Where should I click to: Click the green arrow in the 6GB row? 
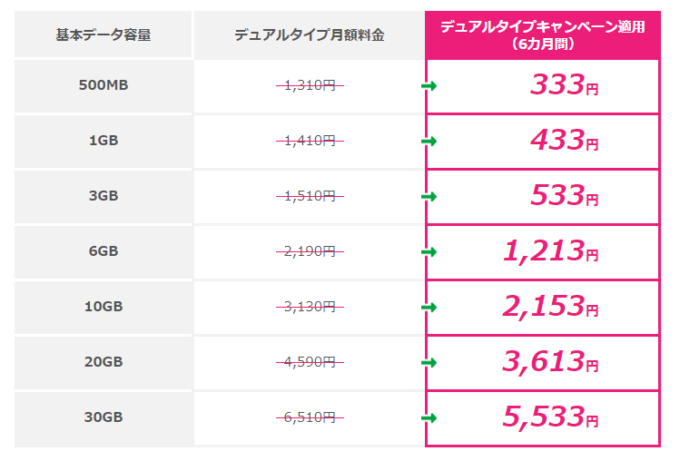click(429, 252)
